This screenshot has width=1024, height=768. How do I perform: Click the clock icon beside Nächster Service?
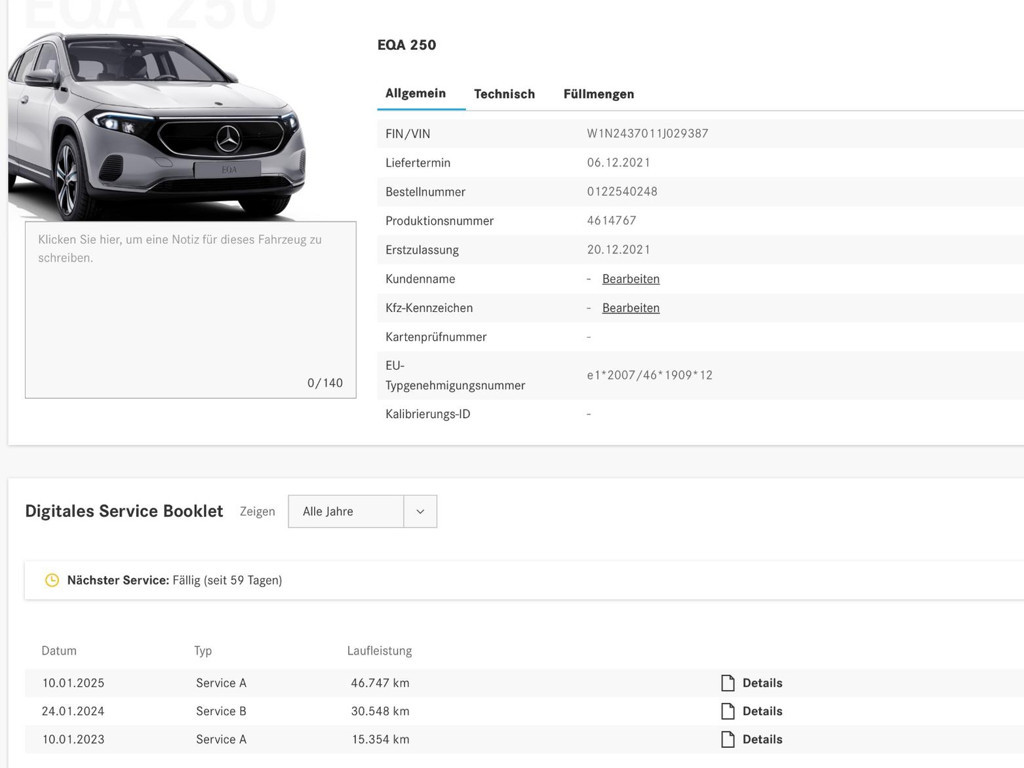click(52, 579)
